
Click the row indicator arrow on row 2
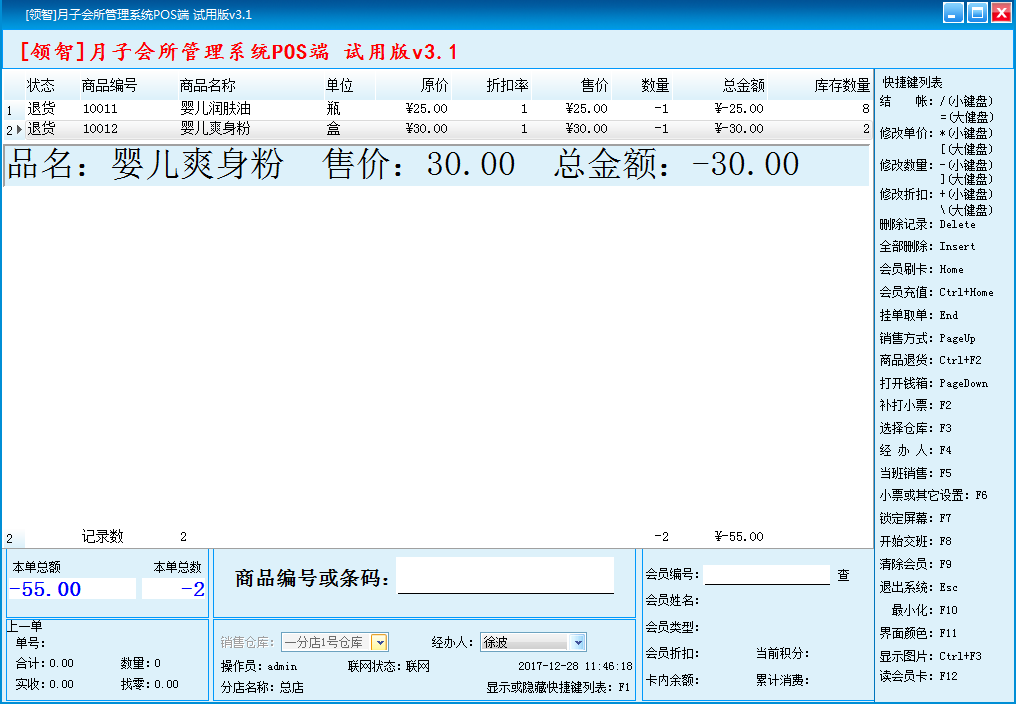19,130
